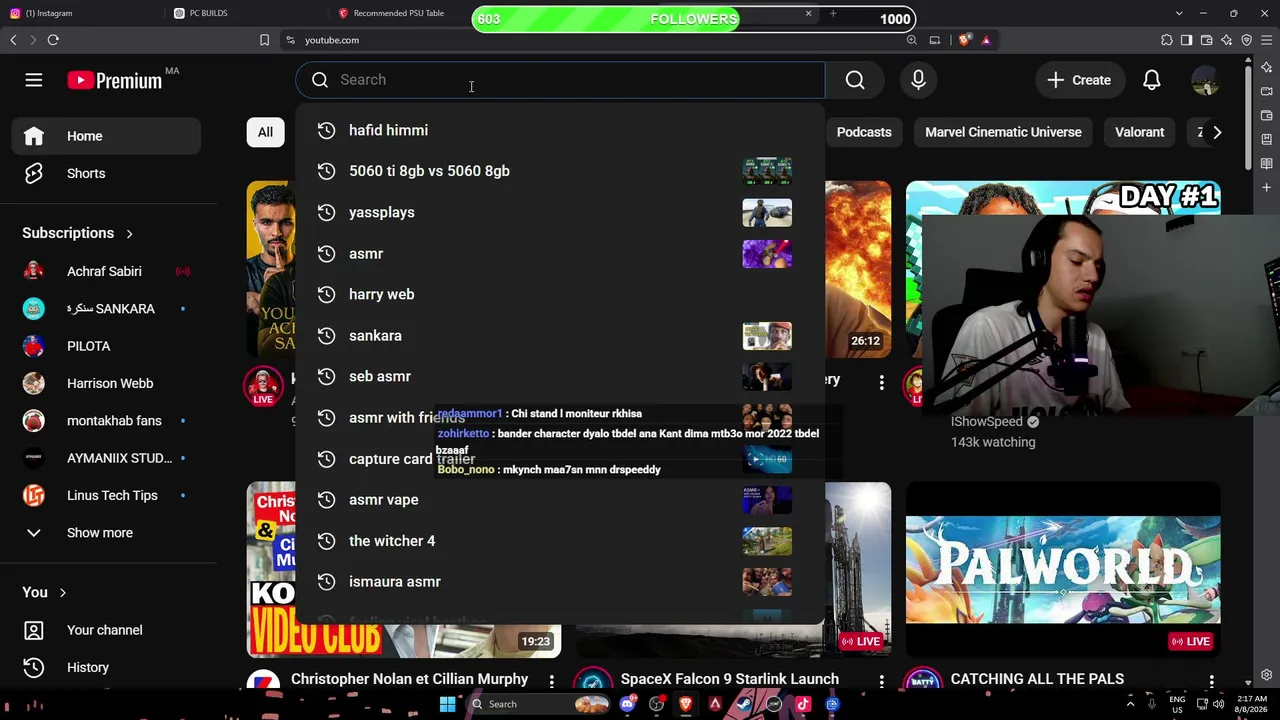This screenshot has height=720, width=1280.
Task: Open the tab search dropdown arrow
Action: [1179, 13]
